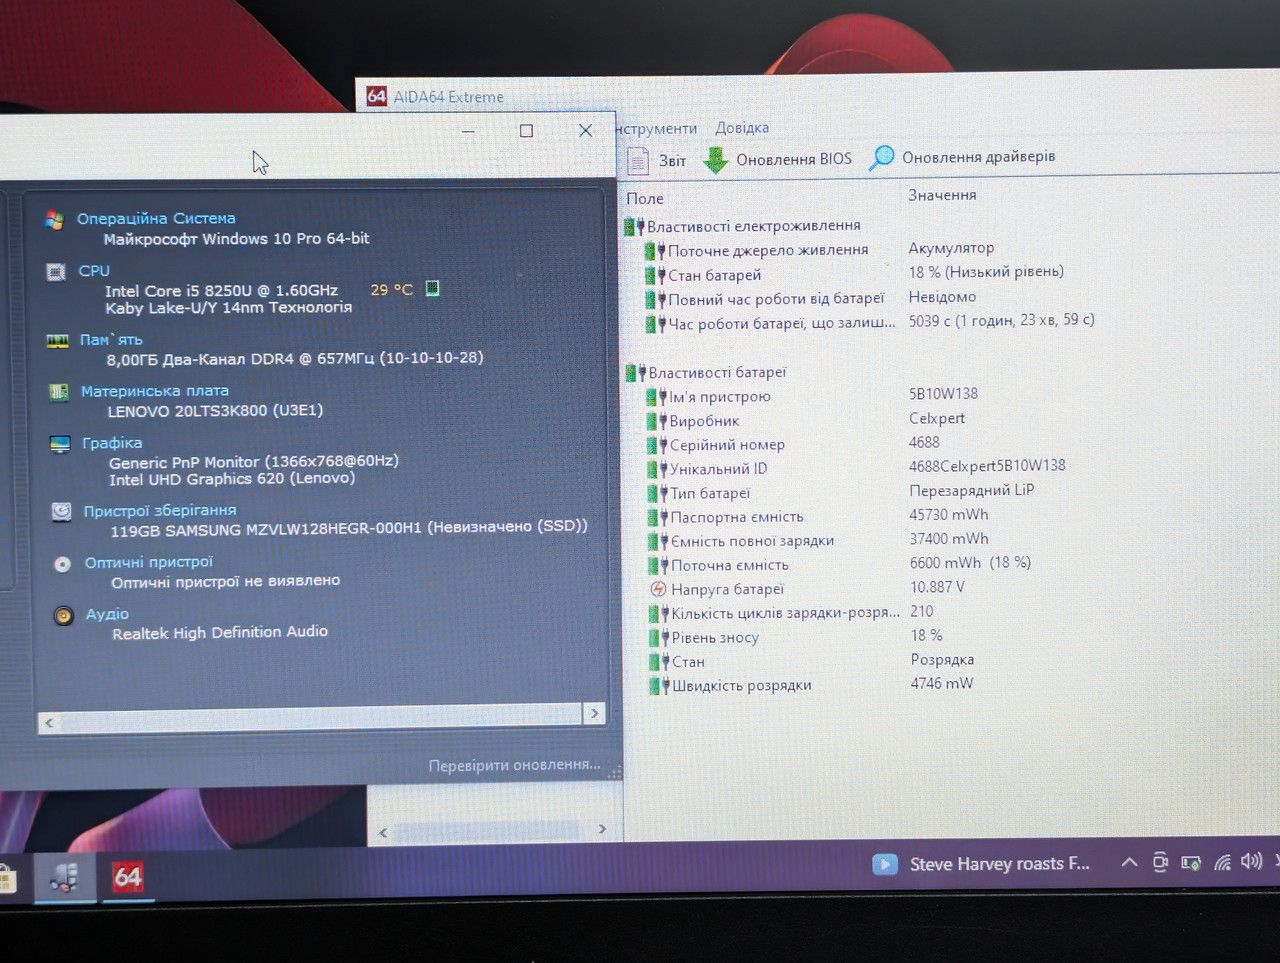Viewport: 1280px width, 963px height.
Task: Click the battery status tray icon
Action: coord(1191,863)
